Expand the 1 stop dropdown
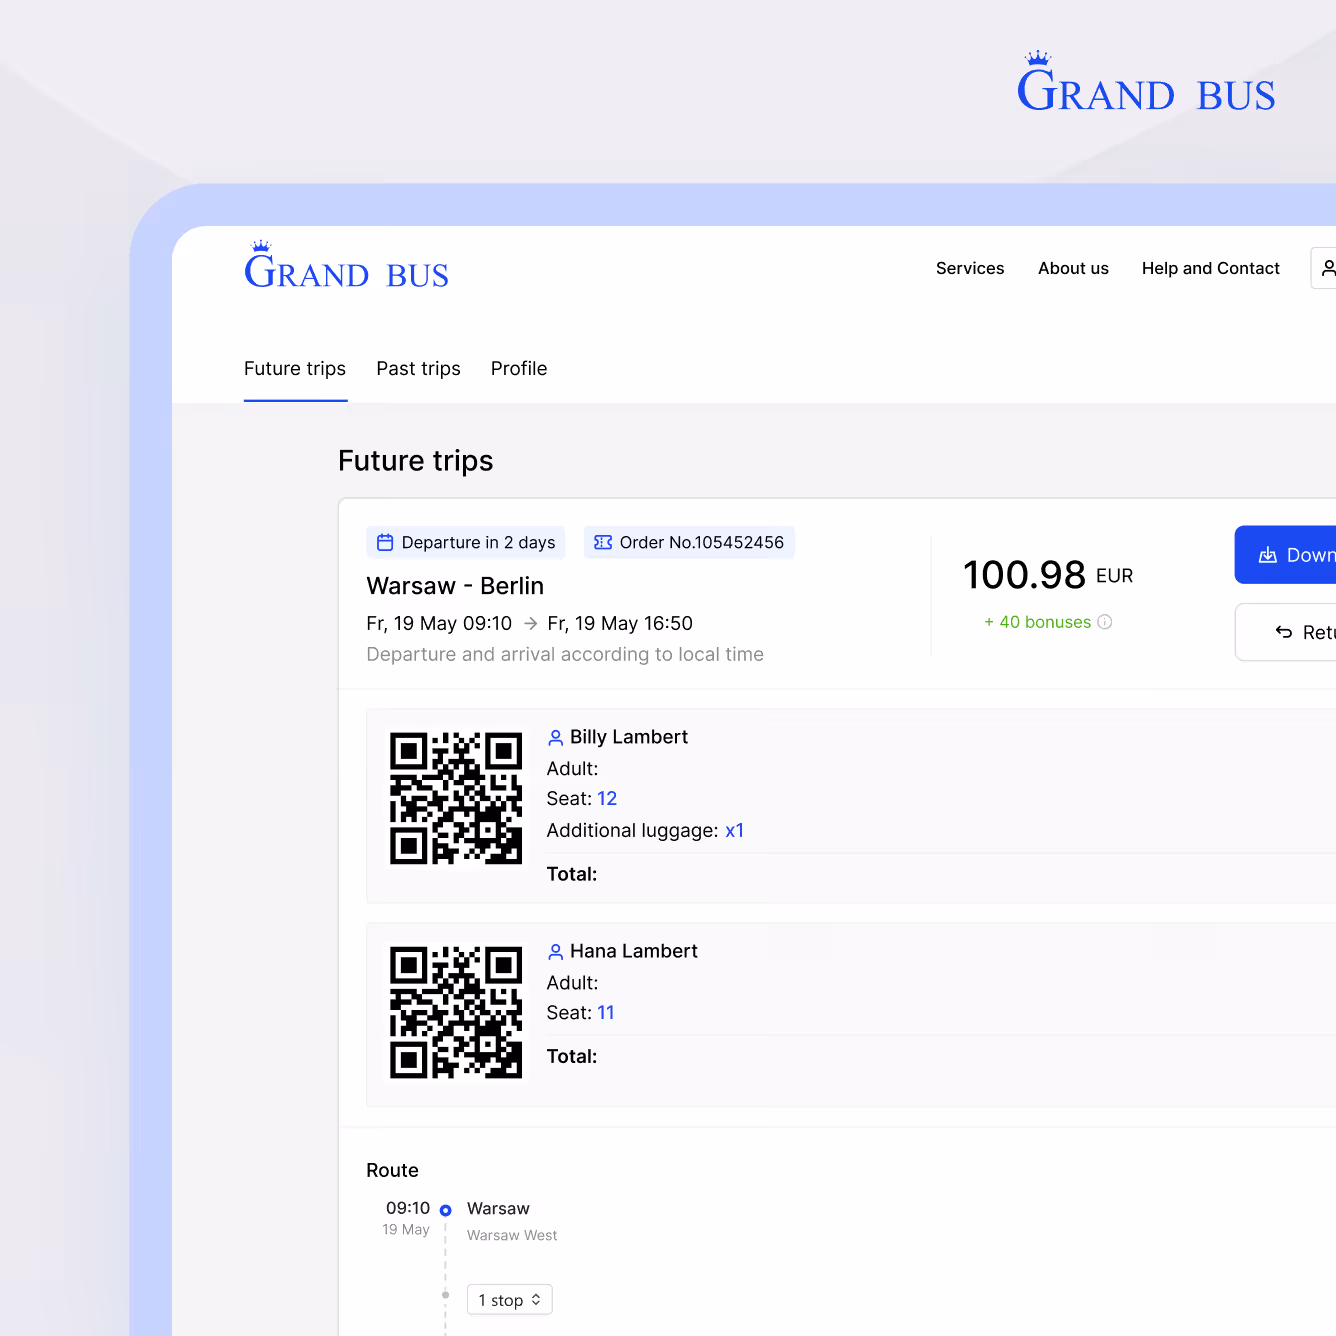 (x=510, y=1300)
